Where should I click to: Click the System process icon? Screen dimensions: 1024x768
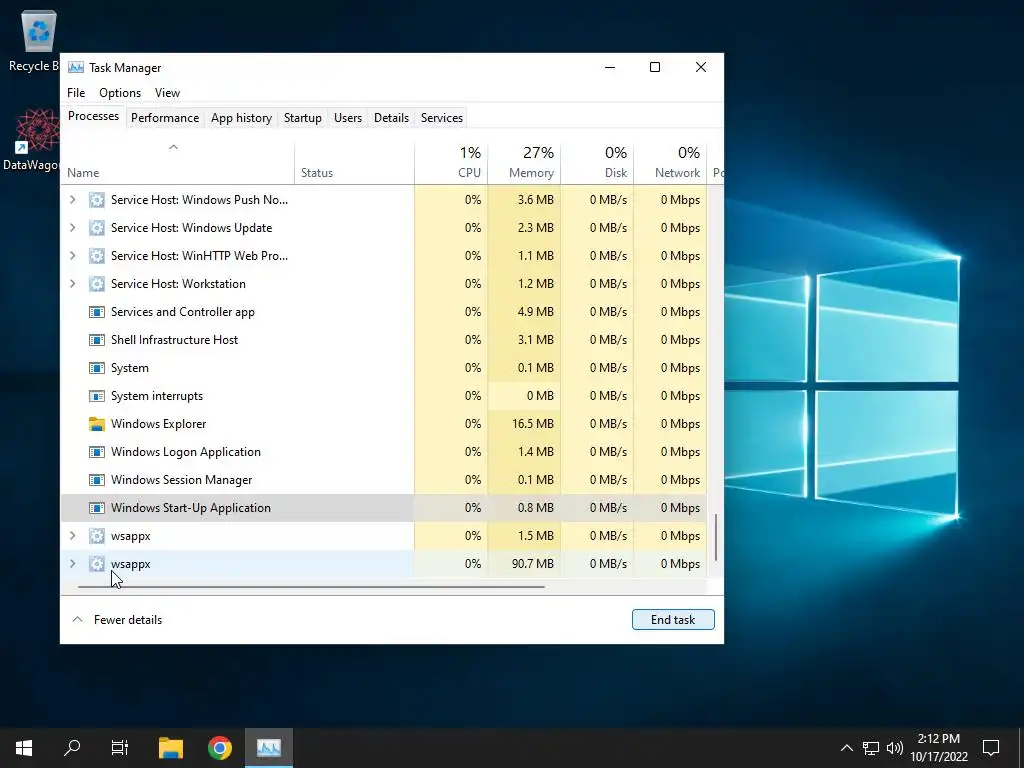(97, 368)
